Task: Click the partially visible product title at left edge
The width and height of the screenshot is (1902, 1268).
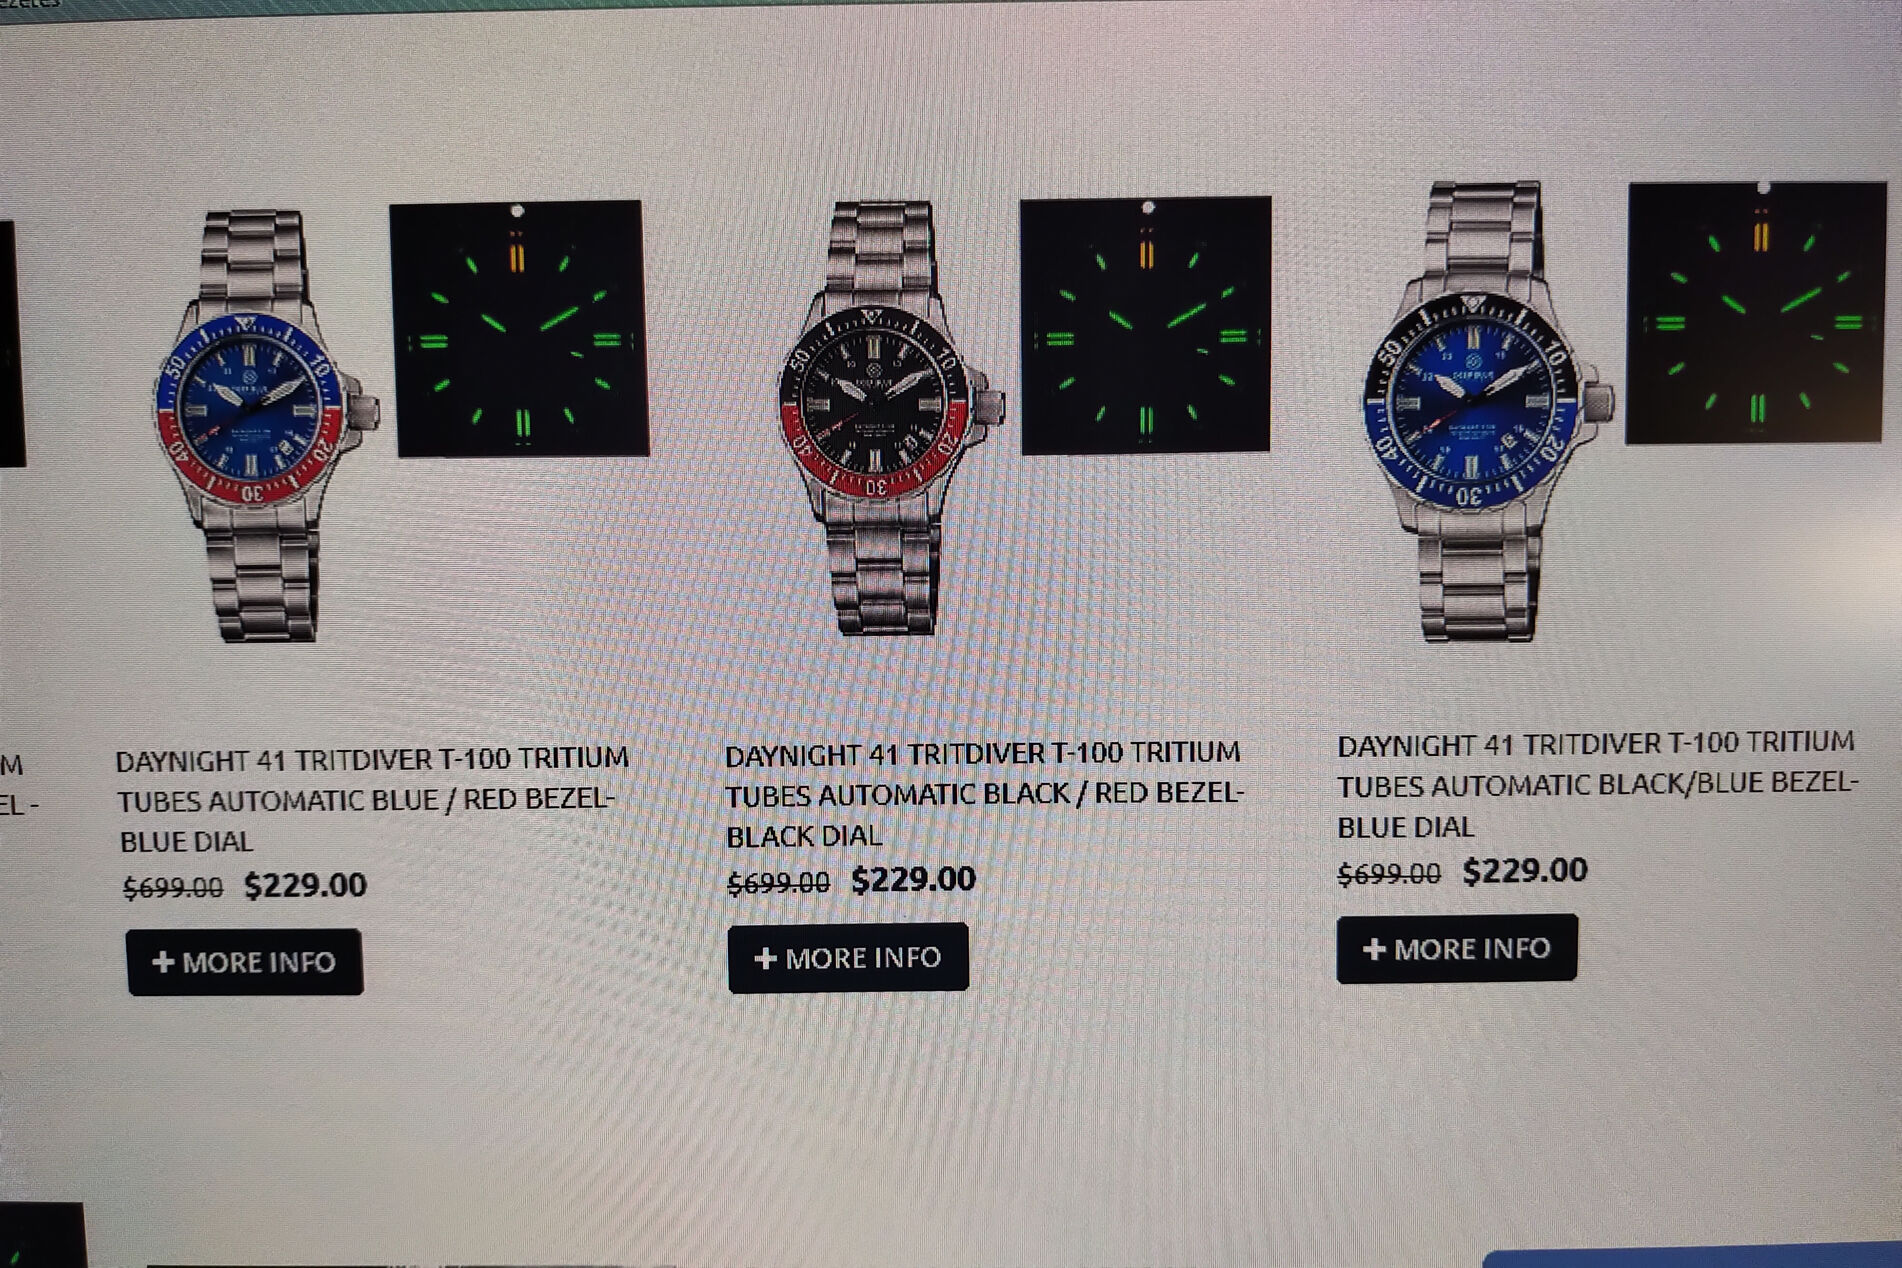Action: (14, 785)
